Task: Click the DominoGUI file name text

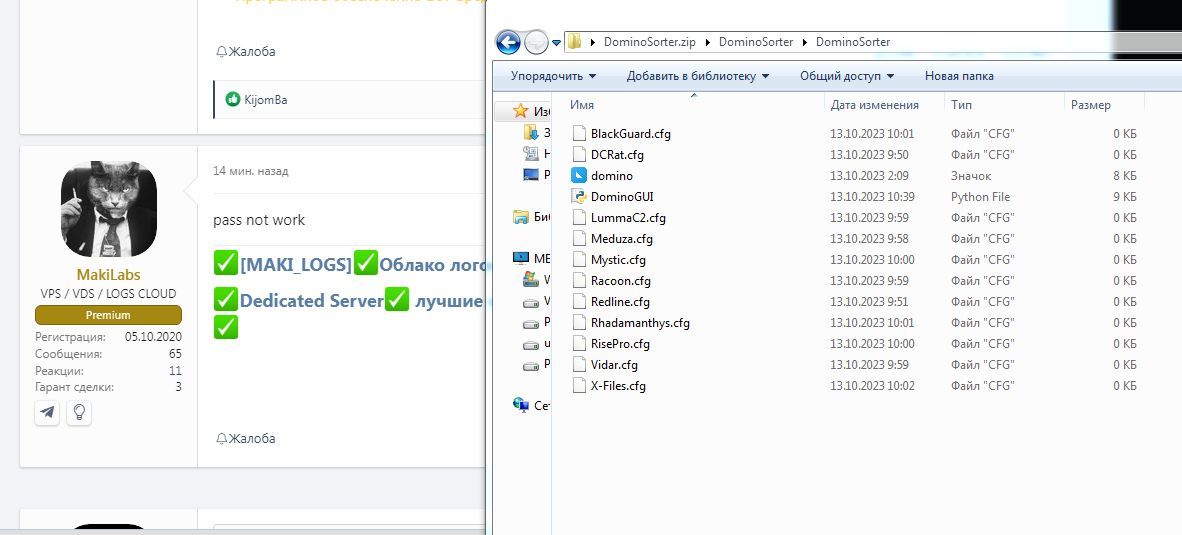Action: (622, 197)
